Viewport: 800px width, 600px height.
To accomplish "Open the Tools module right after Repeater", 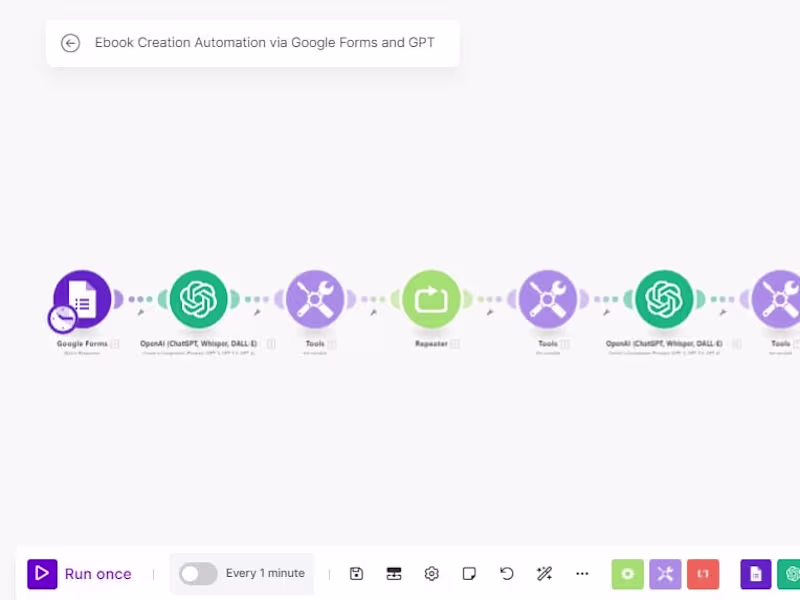I will 548,299.
